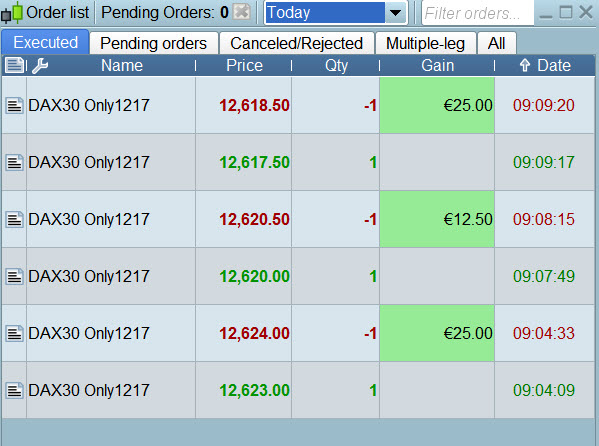Maximize the Order list window
The image size is (599, 446).
point(566,13)
